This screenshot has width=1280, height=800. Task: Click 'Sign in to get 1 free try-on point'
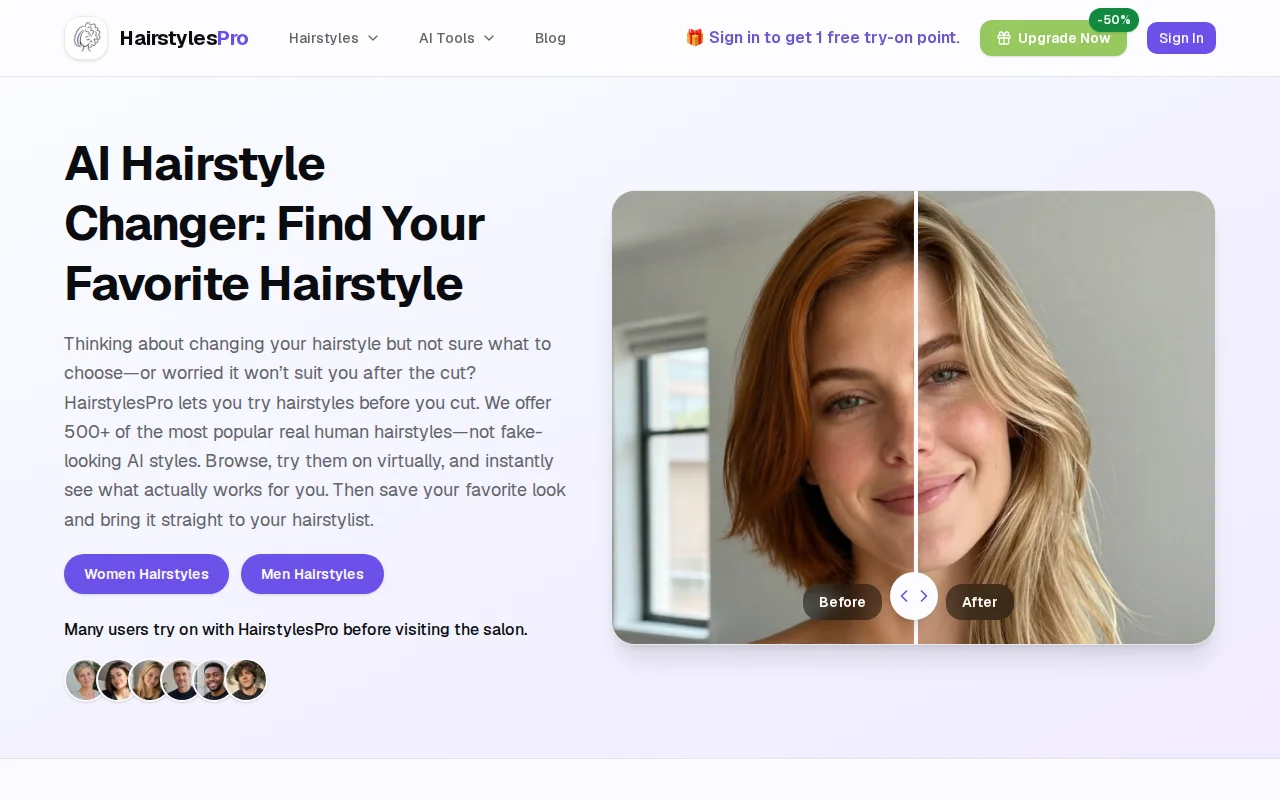834,38
